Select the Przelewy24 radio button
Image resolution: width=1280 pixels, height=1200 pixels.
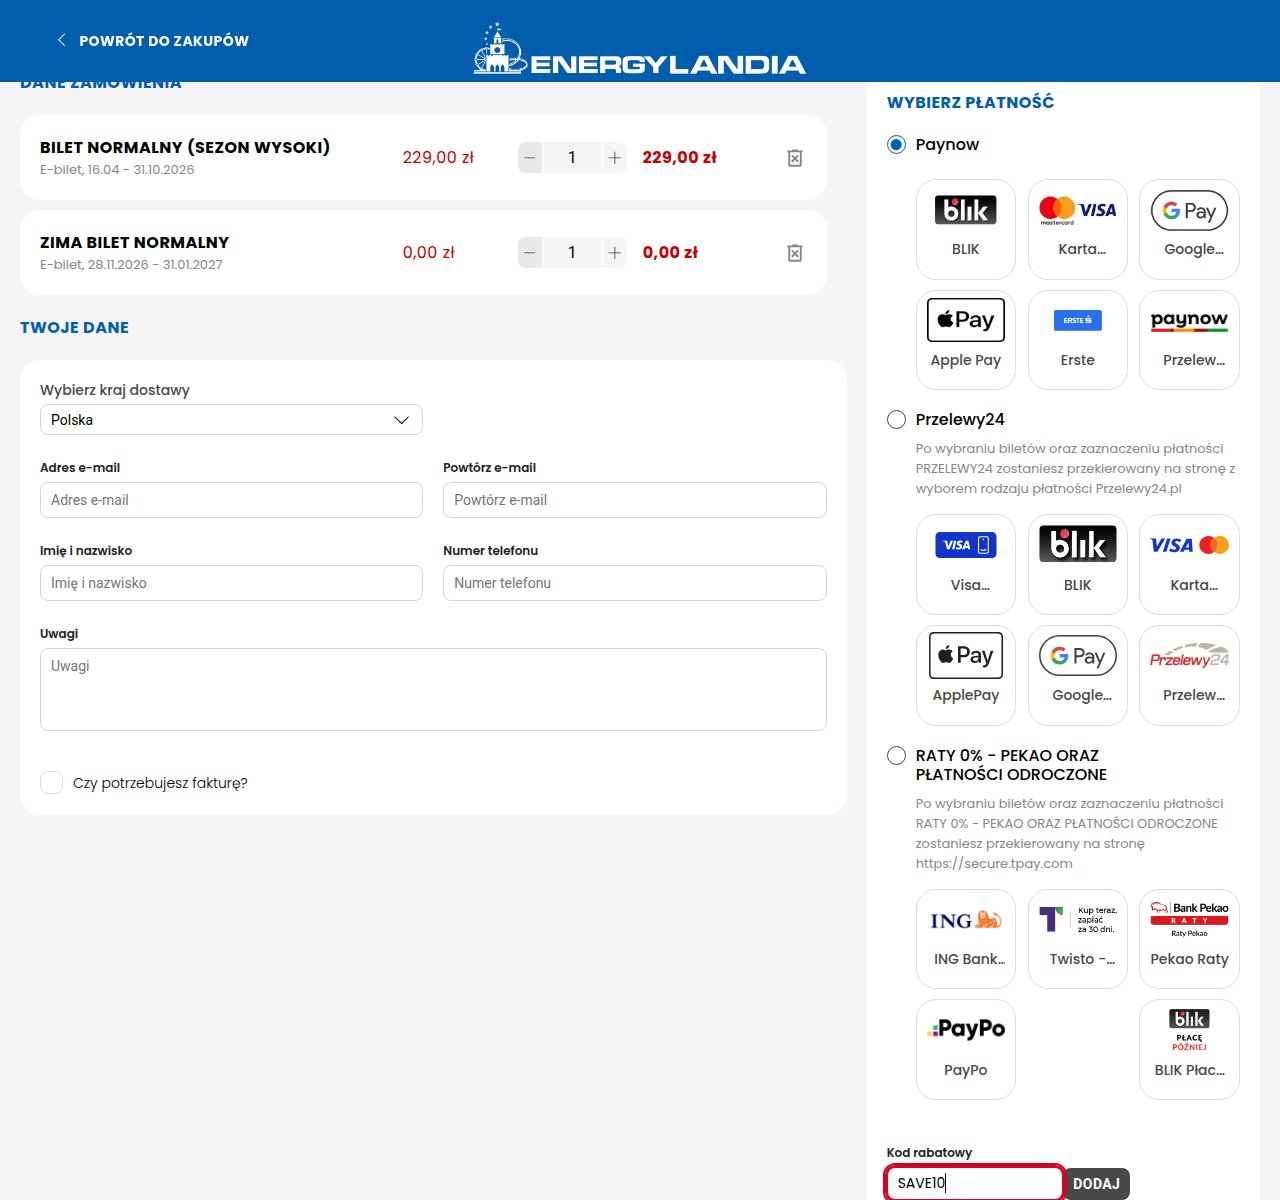coord(896,420)
